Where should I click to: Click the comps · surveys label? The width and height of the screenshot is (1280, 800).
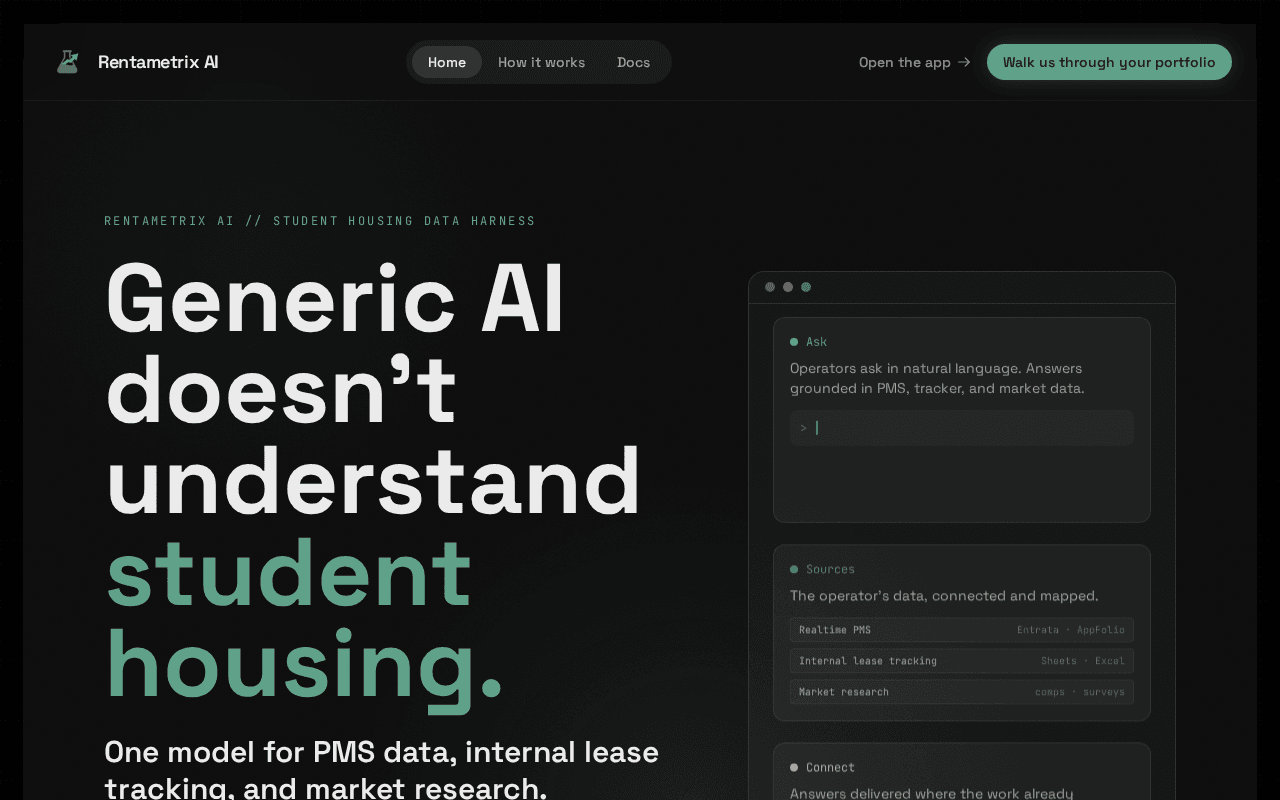1080,692
